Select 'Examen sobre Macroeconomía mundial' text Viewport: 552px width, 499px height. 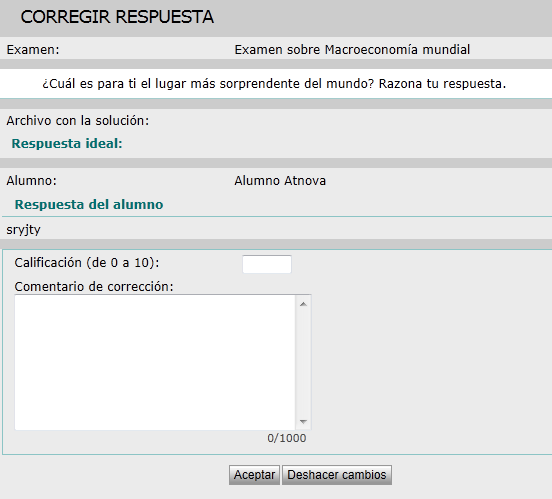click(352, 50)
